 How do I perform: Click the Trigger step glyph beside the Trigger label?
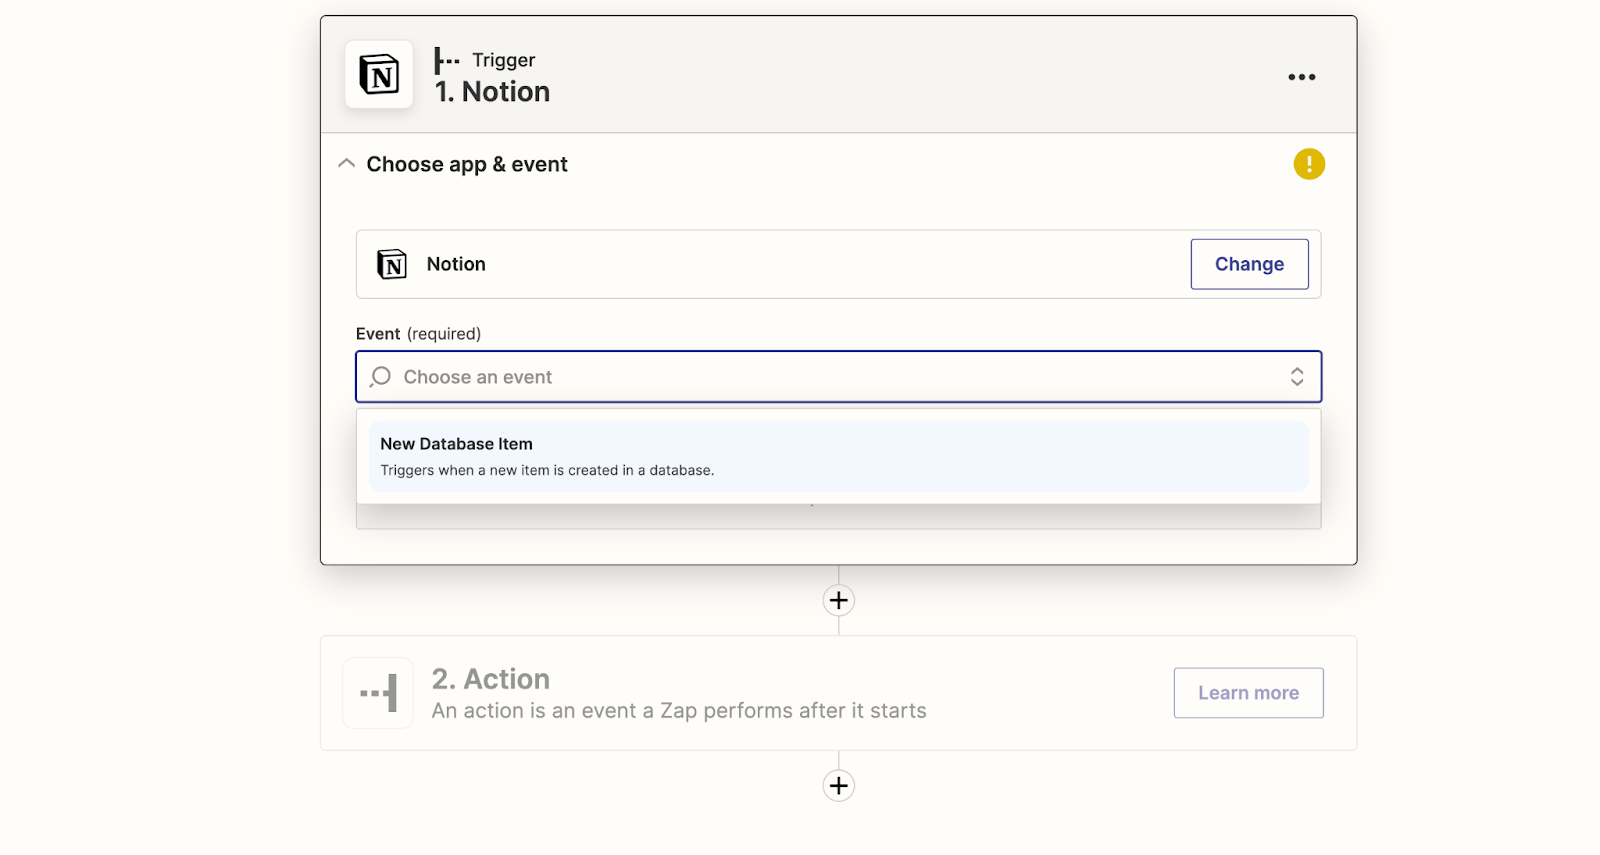click(447, 61)
